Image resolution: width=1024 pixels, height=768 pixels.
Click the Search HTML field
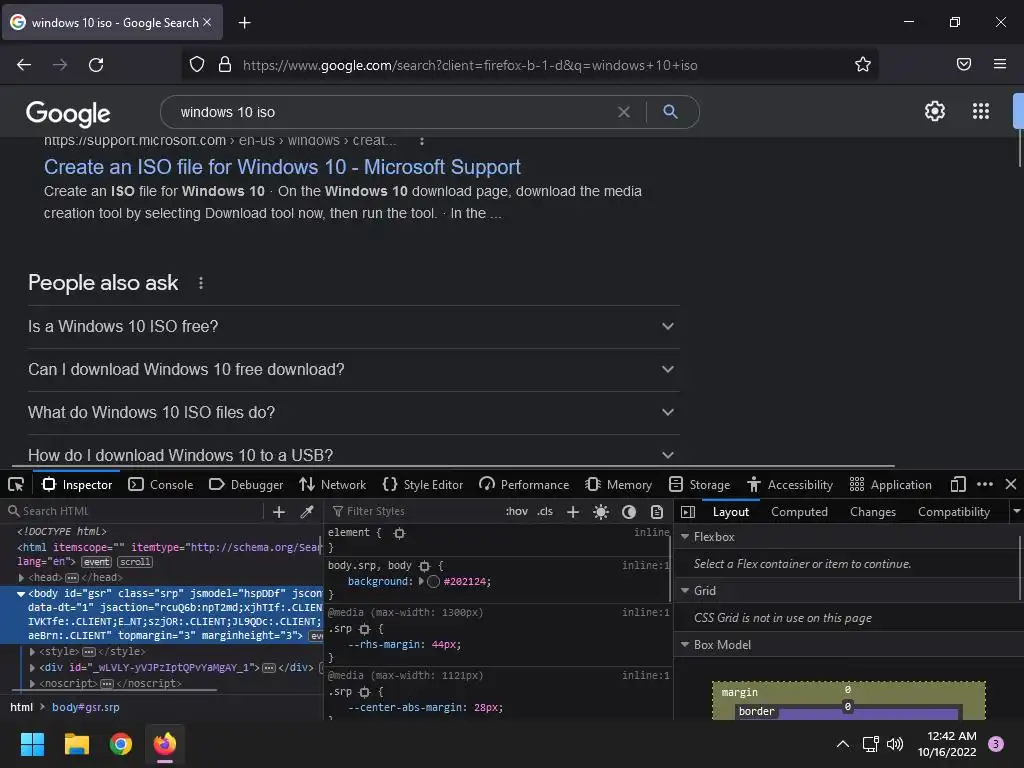click(135, 511)
